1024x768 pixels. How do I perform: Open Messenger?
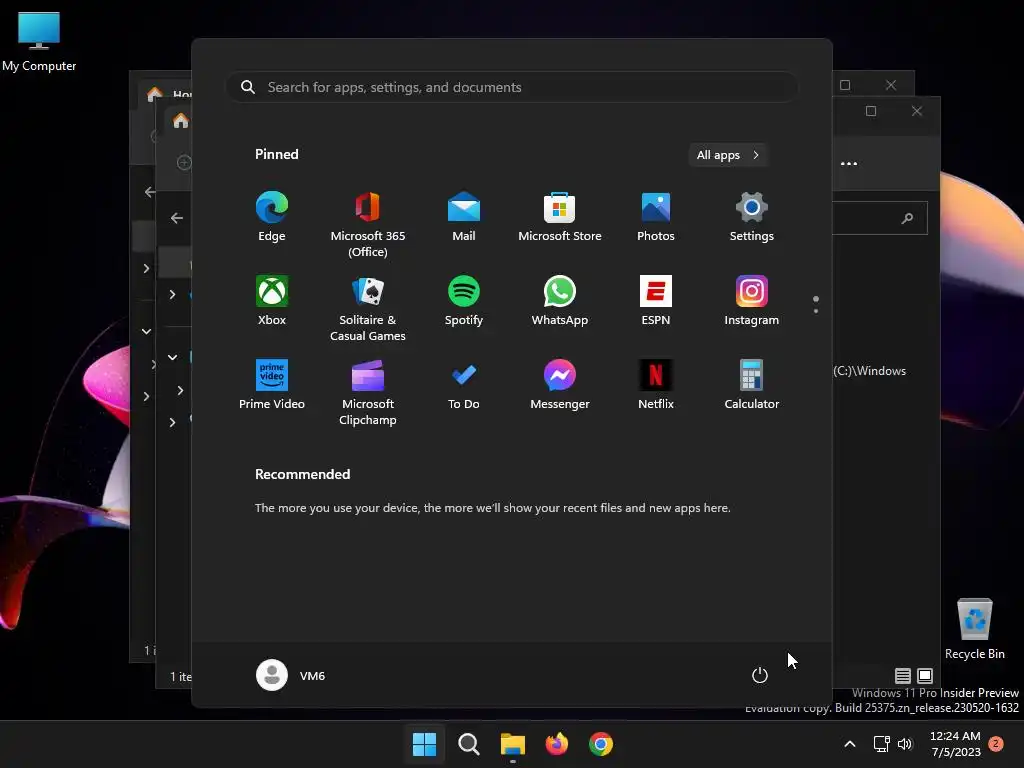[560, 385]
